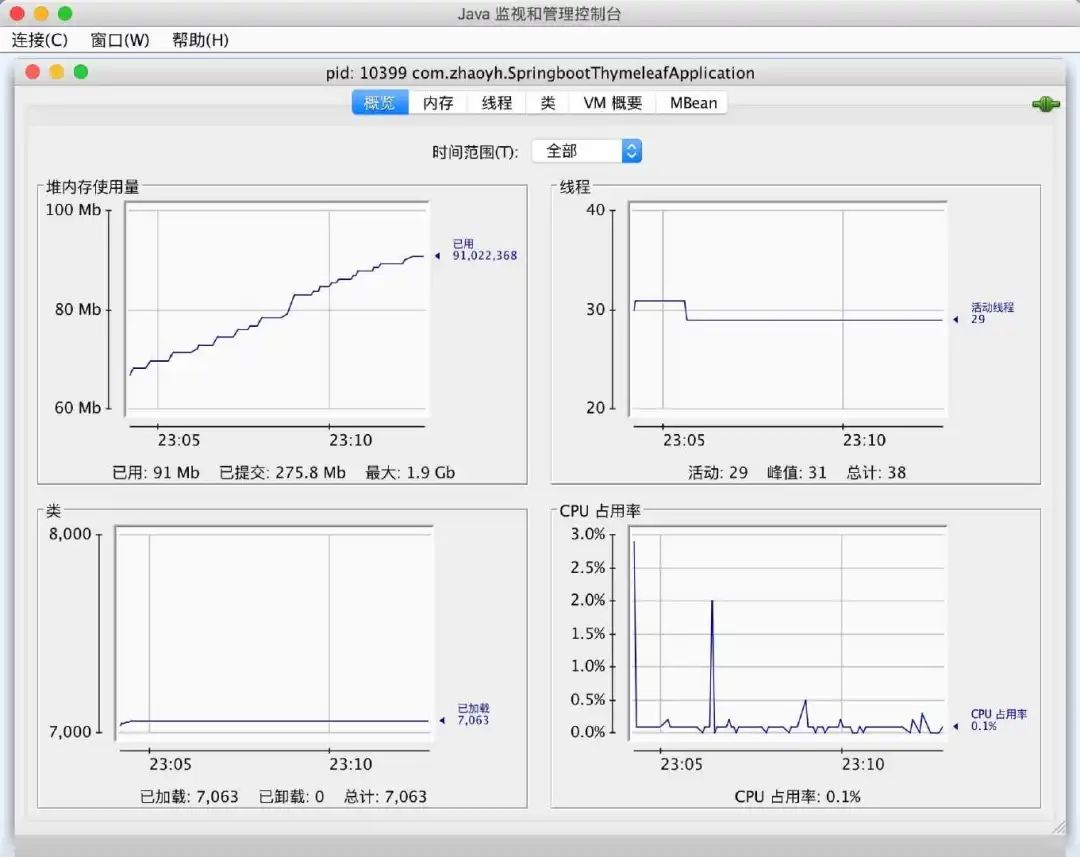1080x857 pixels.
Task: Open the MBean tab
Action: tap(693, 103)
